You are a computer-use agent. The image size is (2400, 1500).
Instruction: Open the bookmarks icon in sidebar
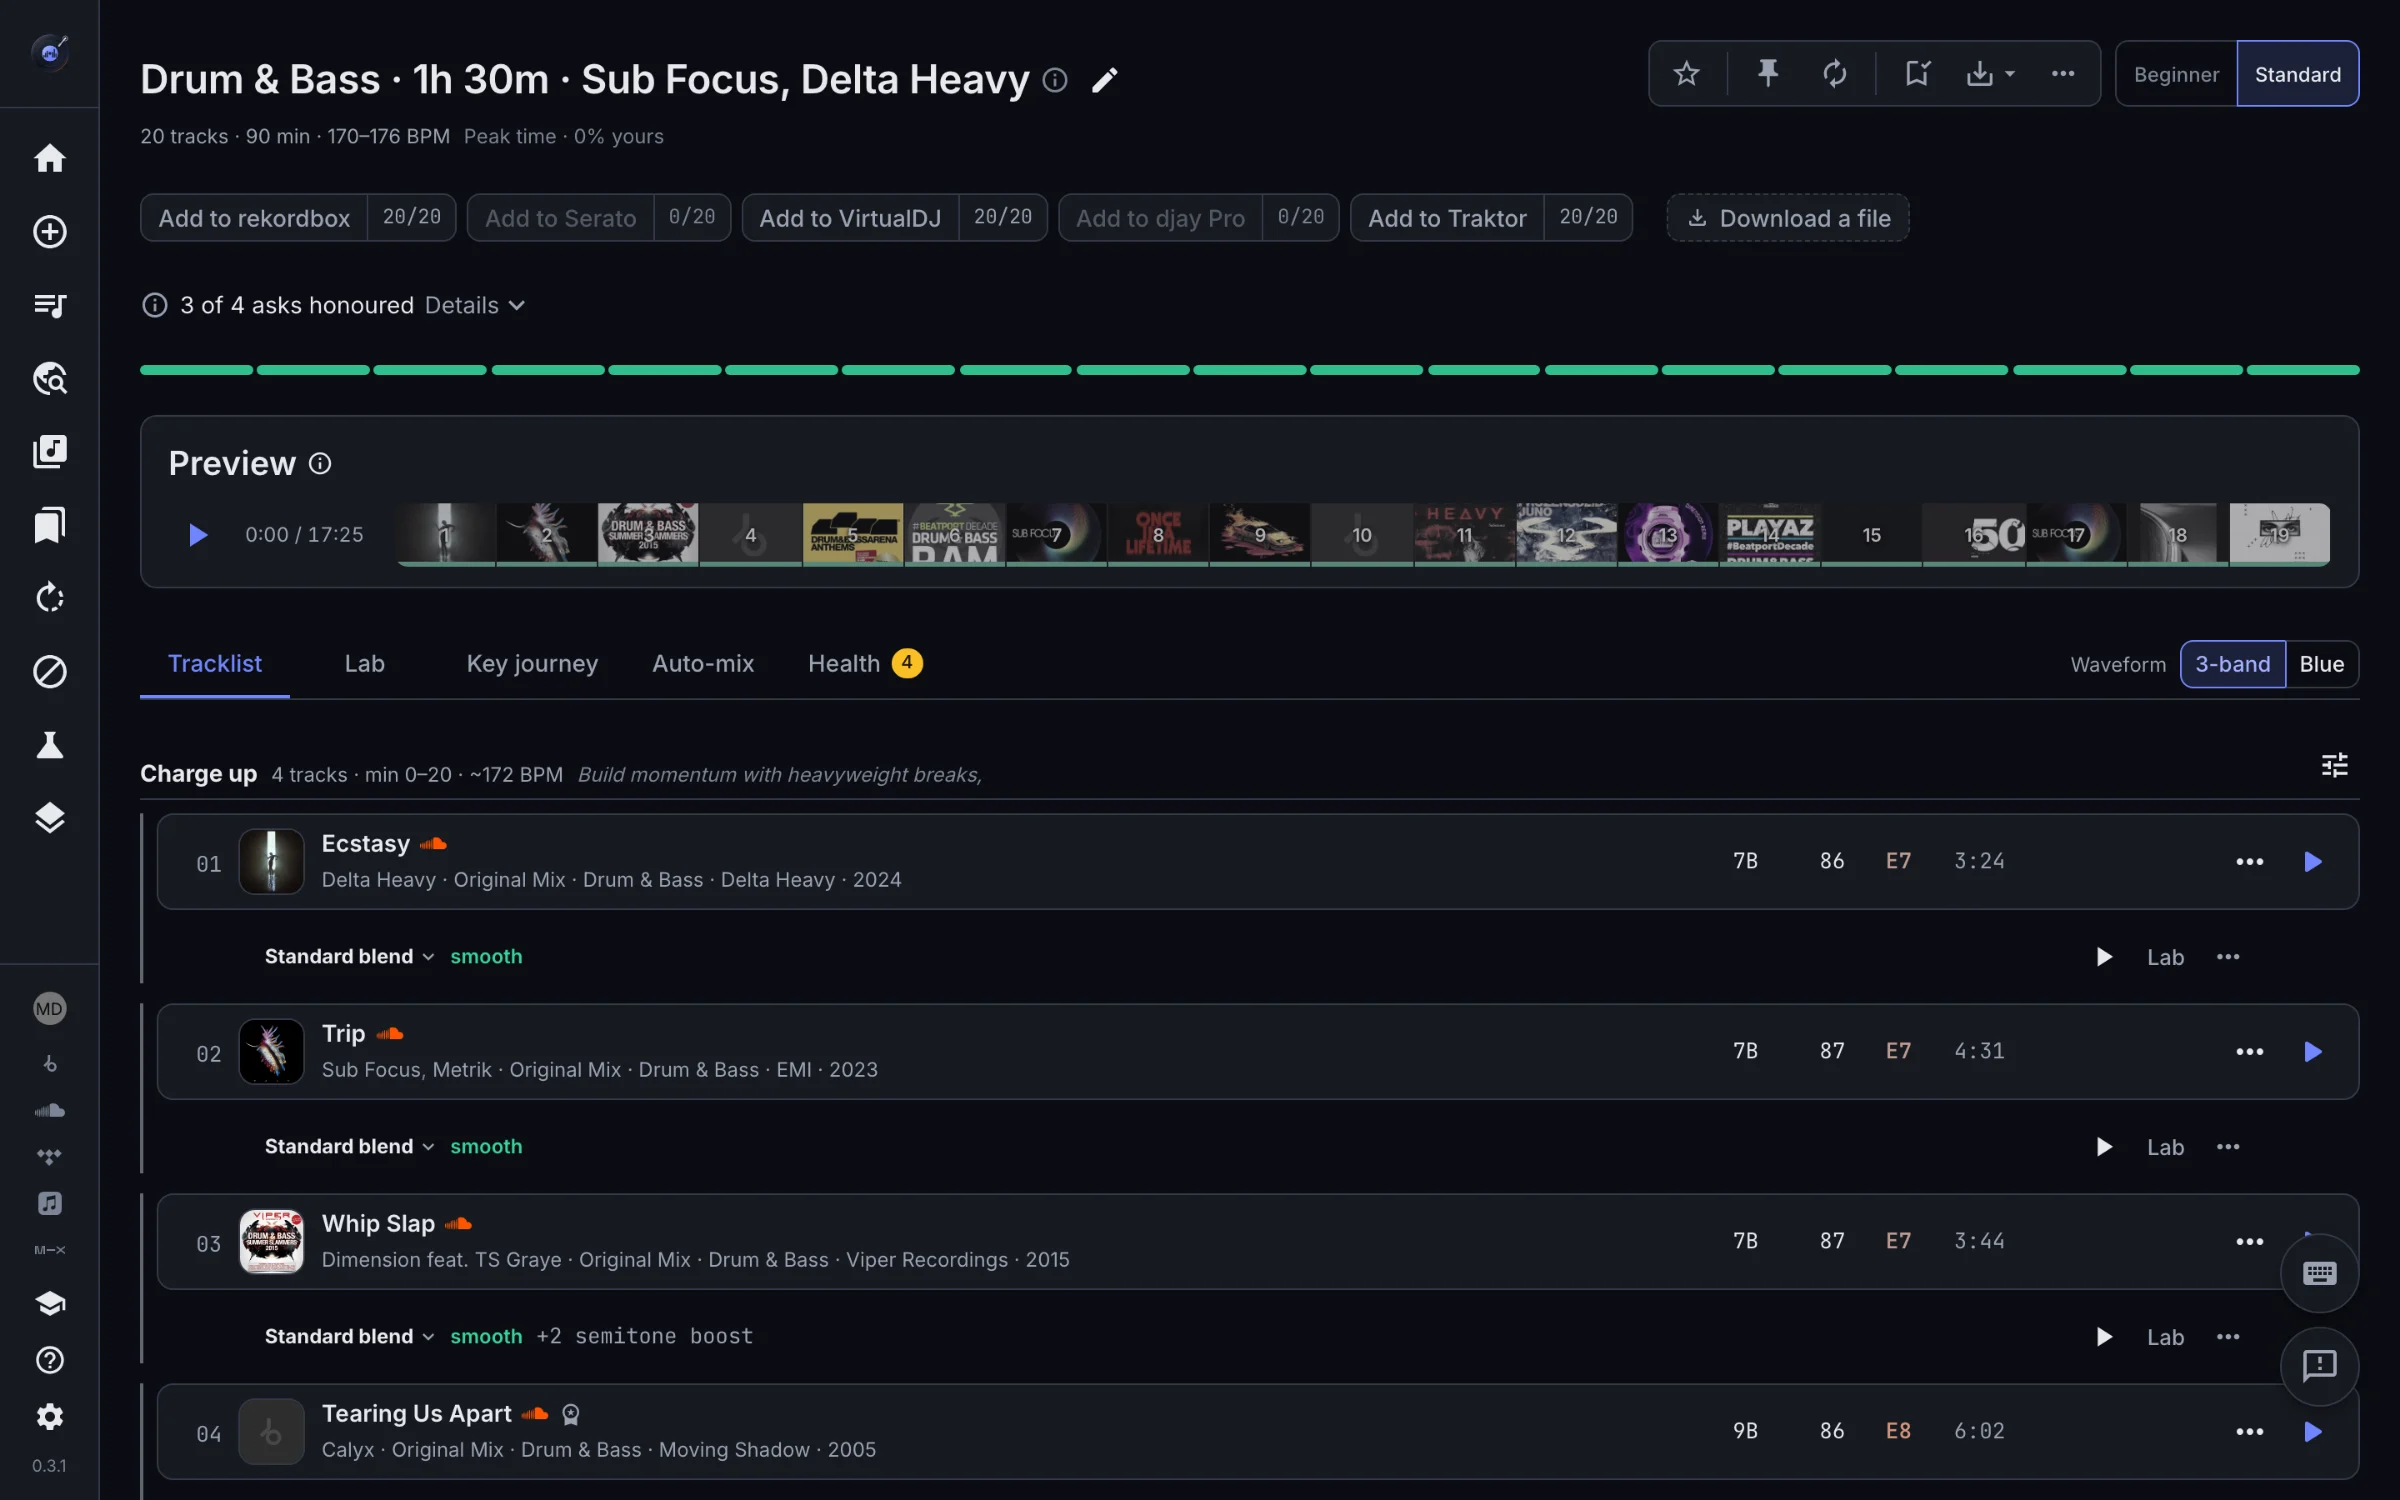(x=49, y=525)
